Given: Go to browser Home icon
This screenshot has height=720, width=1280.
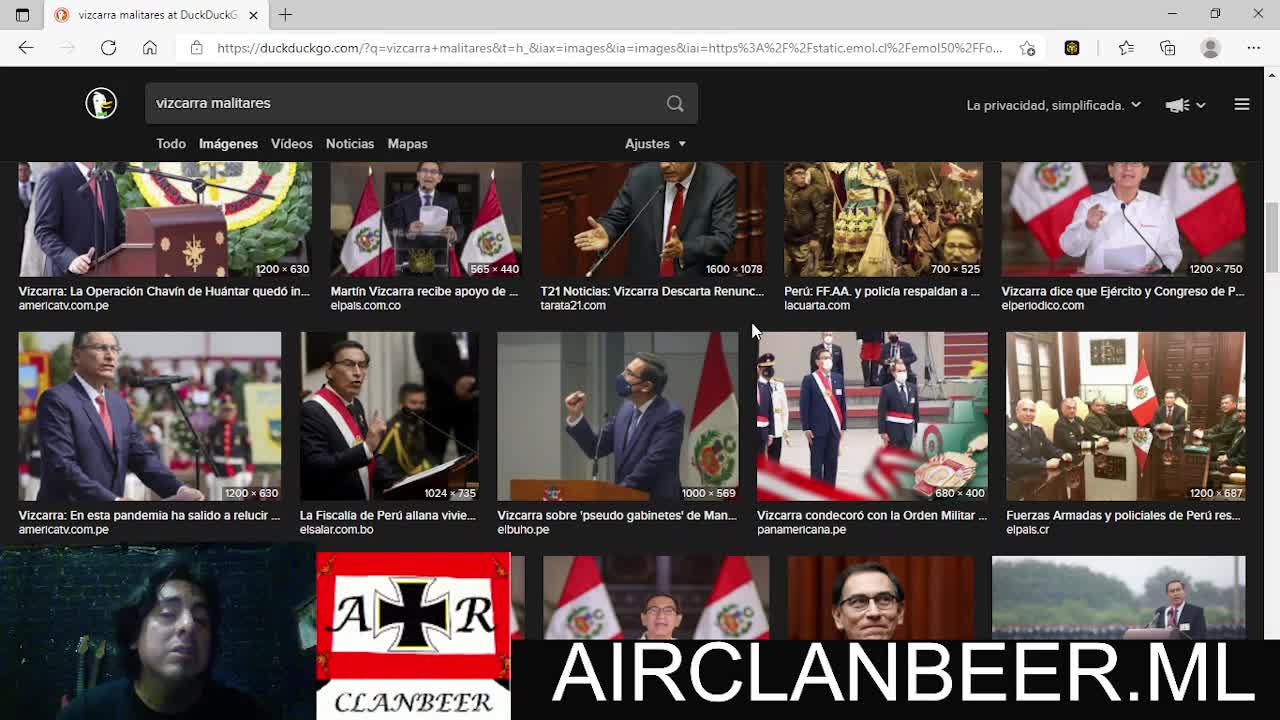Looking at the screenshot, I should (150, 48).
